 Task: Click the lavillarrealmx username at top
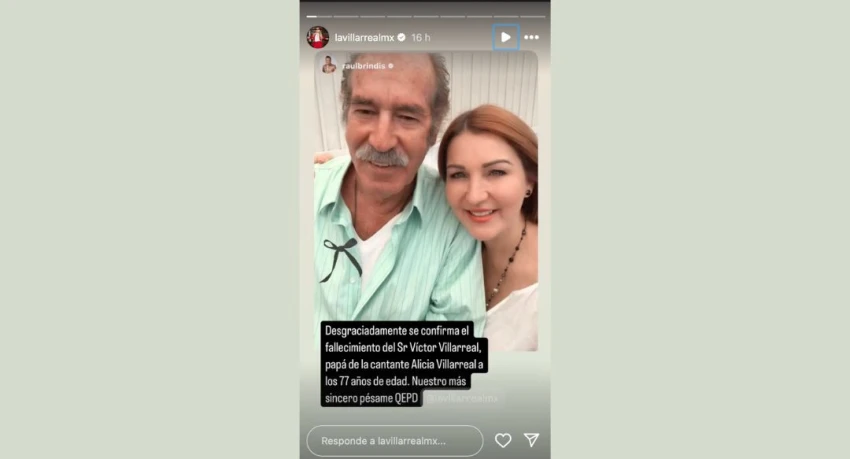(x=364, y=37)
